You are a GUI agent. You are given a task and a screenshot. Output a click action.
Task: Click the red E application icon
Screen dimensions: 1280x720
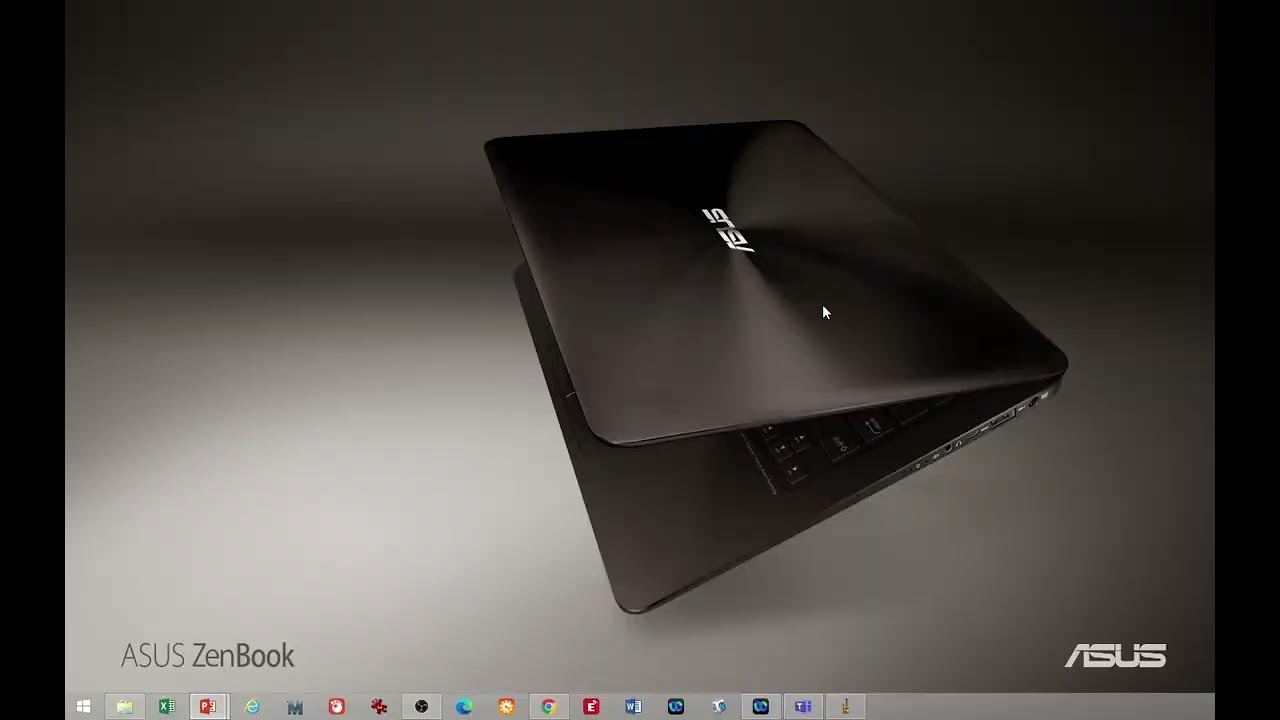pos(591,707)
